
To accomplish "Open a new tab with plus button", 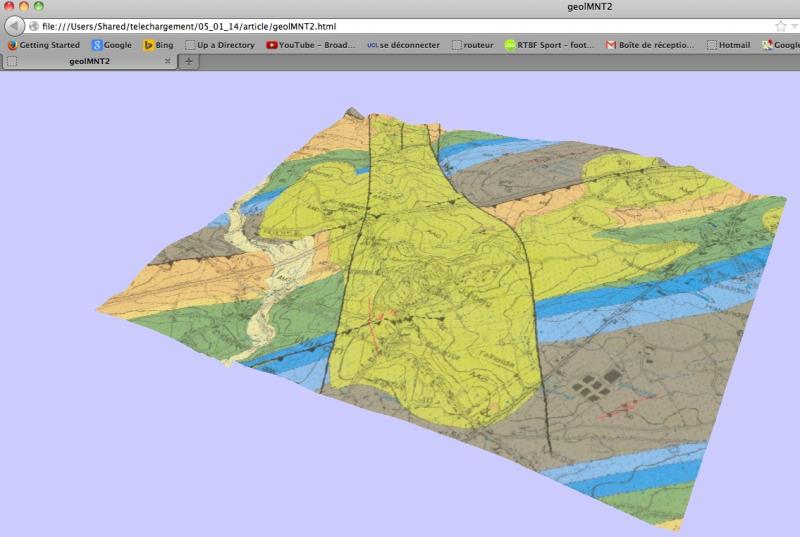I will pos(188,61).
